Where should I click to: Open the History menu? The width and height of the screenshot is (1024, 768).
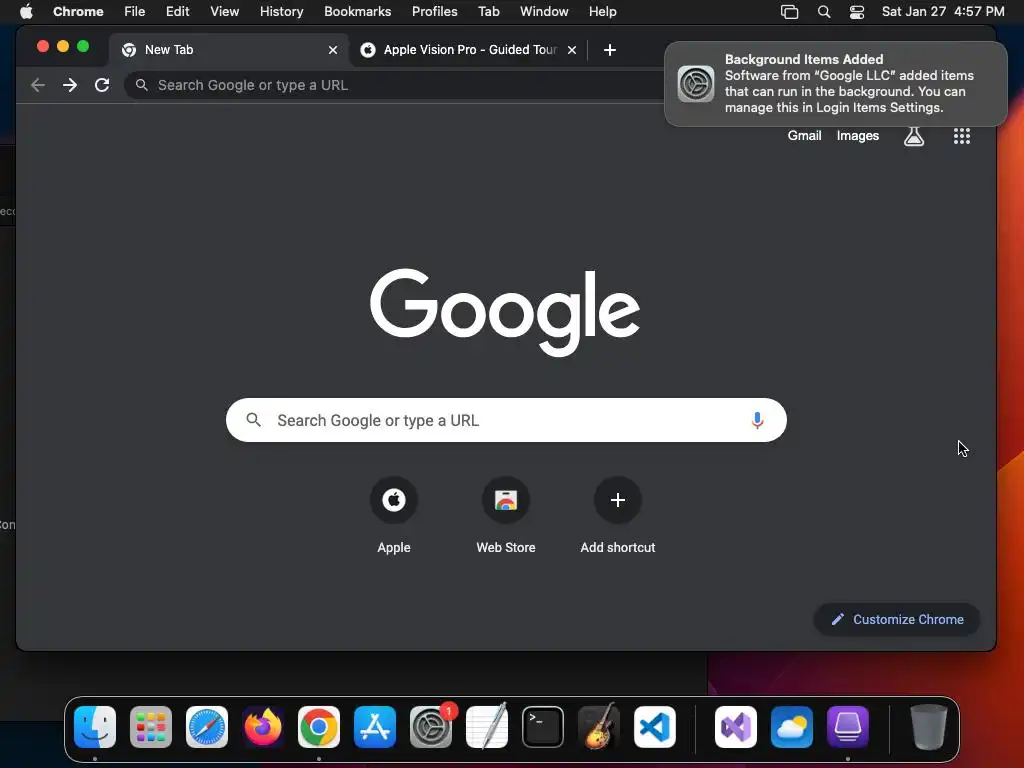pyautogui.click(x=281, y=11)
